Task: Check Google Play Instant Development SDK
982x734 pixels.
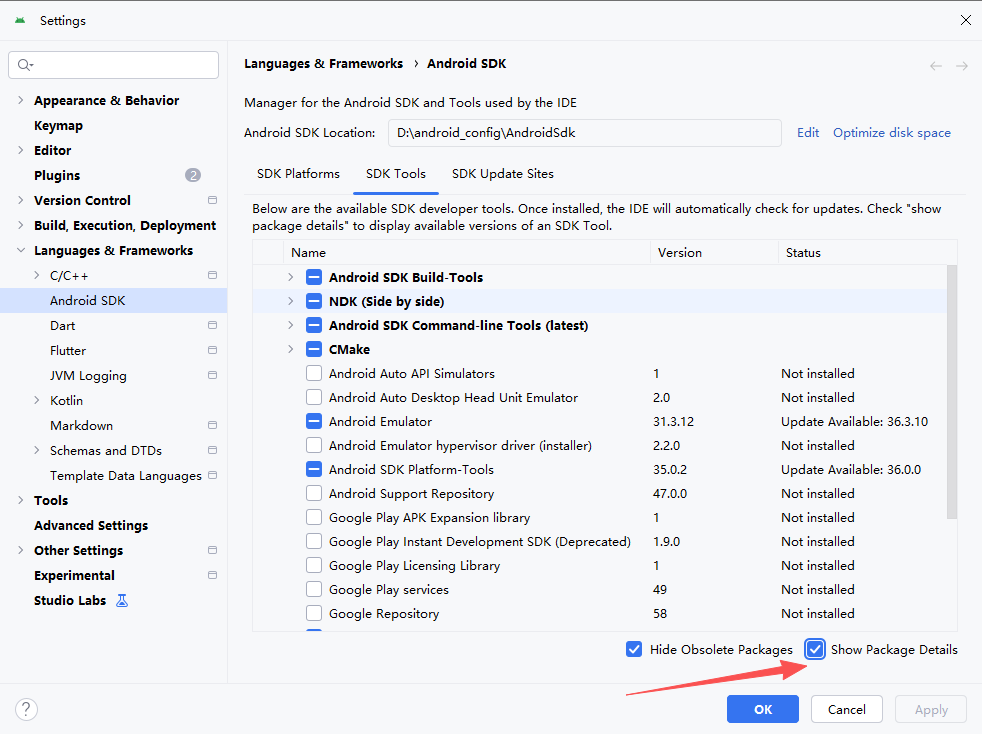Action: coord(314,542)
